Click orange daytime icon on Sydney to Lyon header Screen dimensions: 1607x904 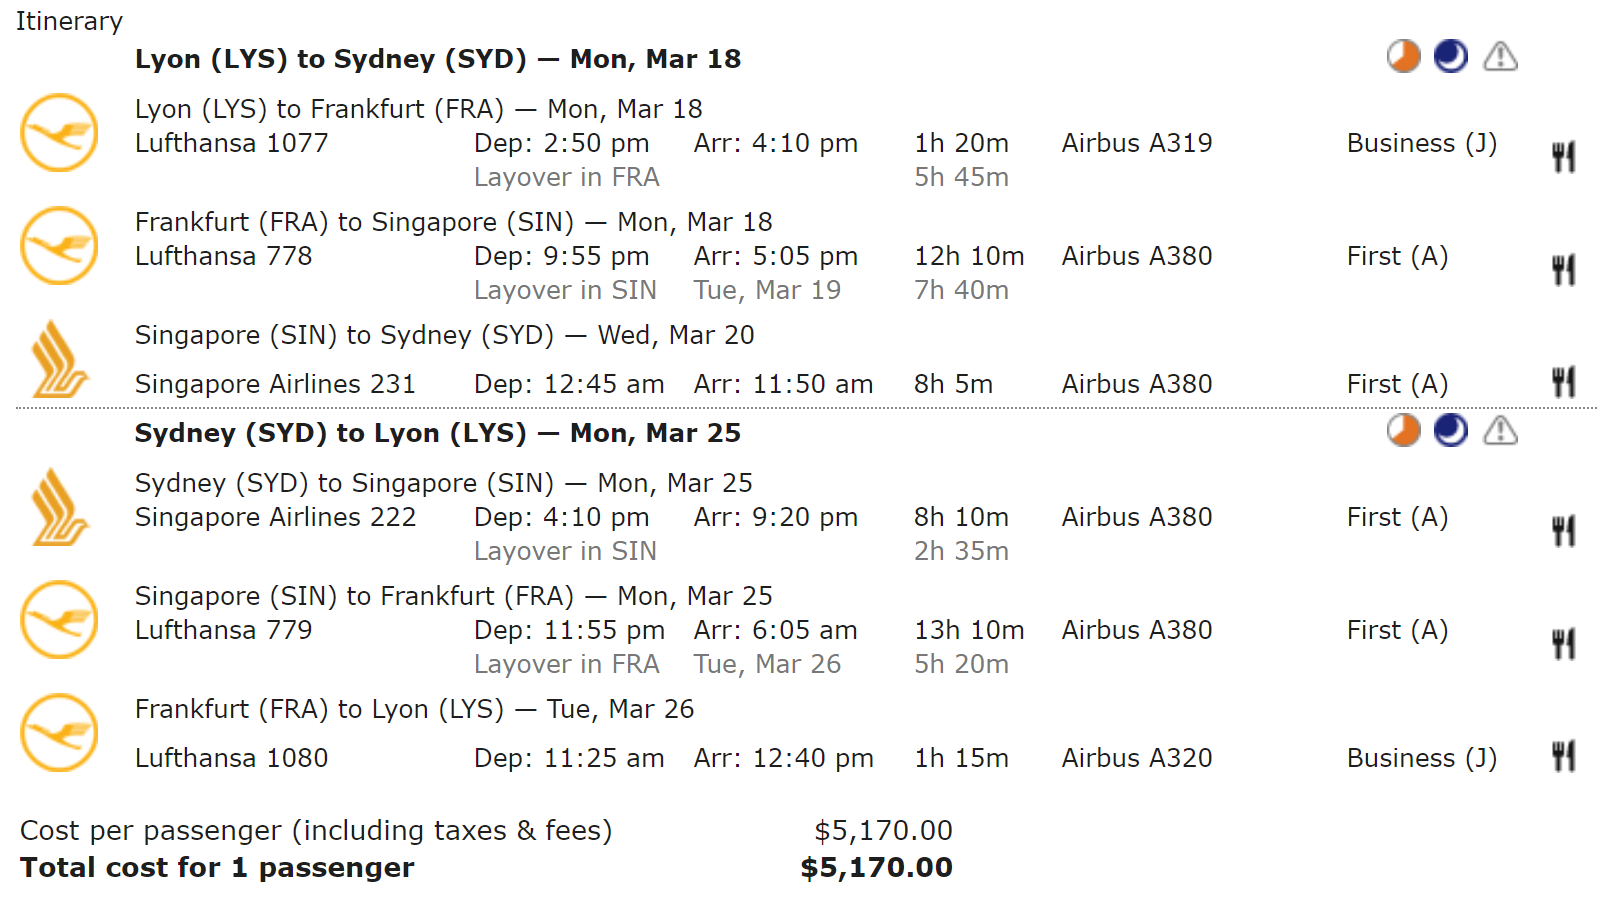click(1404, 431)
